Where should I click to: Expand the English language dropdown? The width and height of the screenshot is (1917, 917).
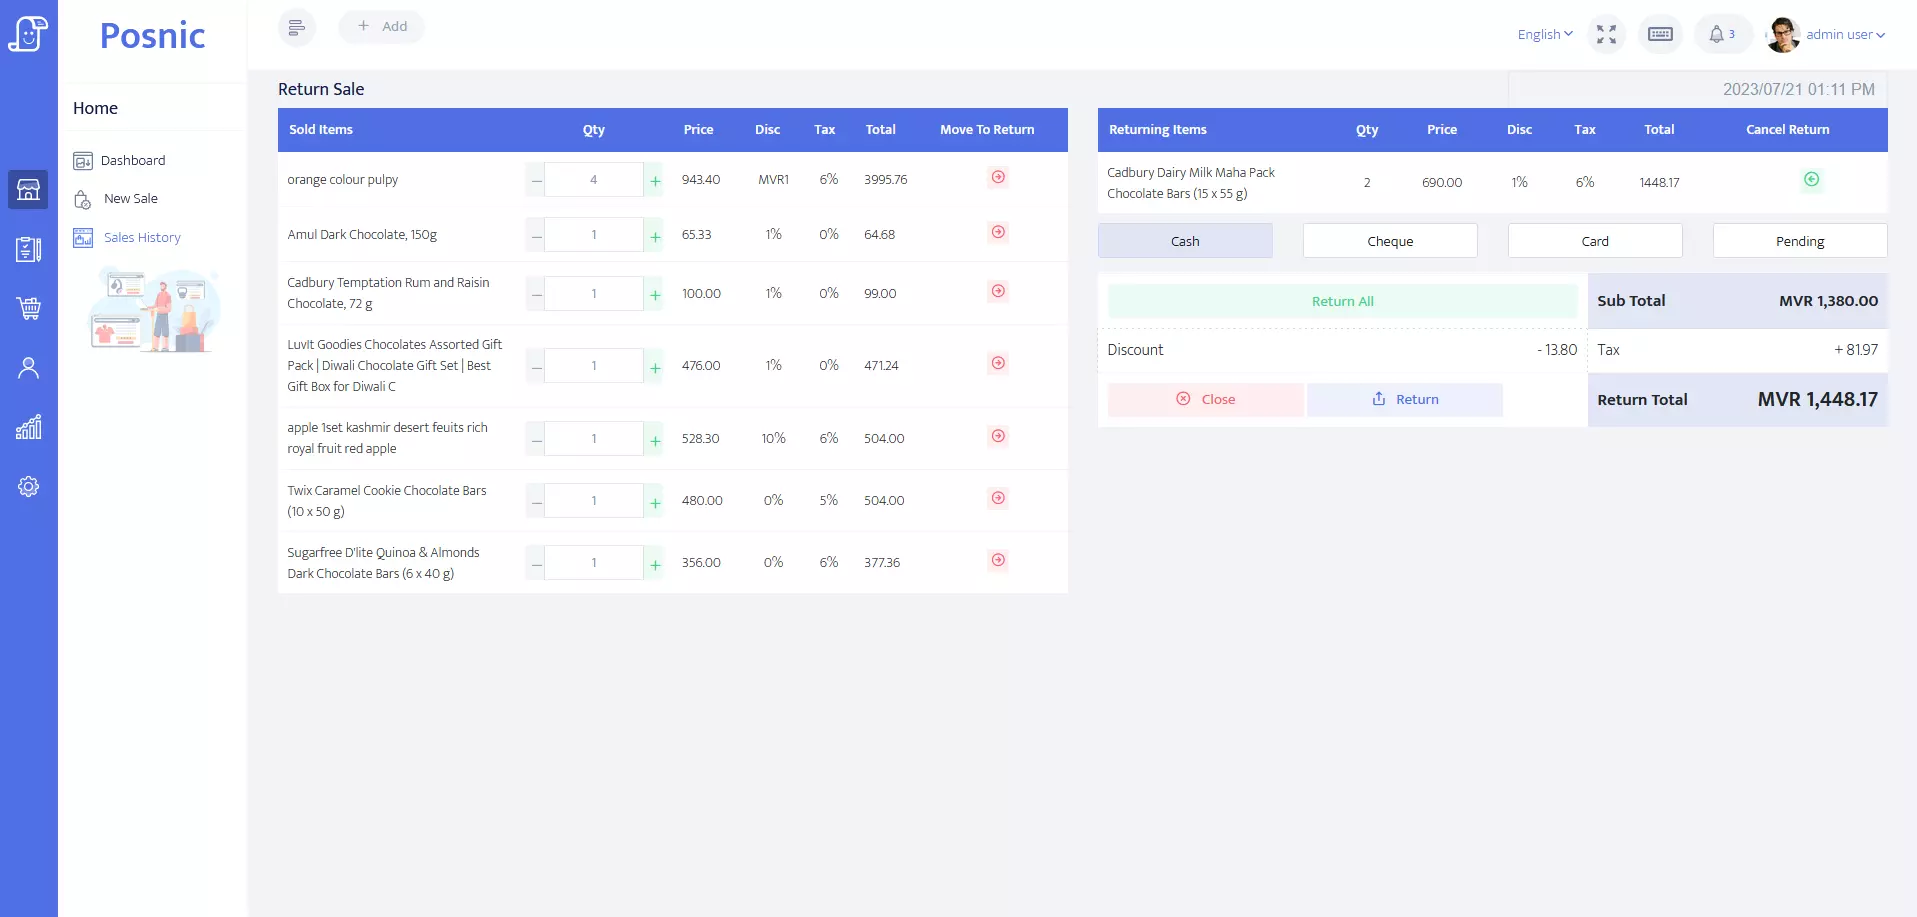1544,34
